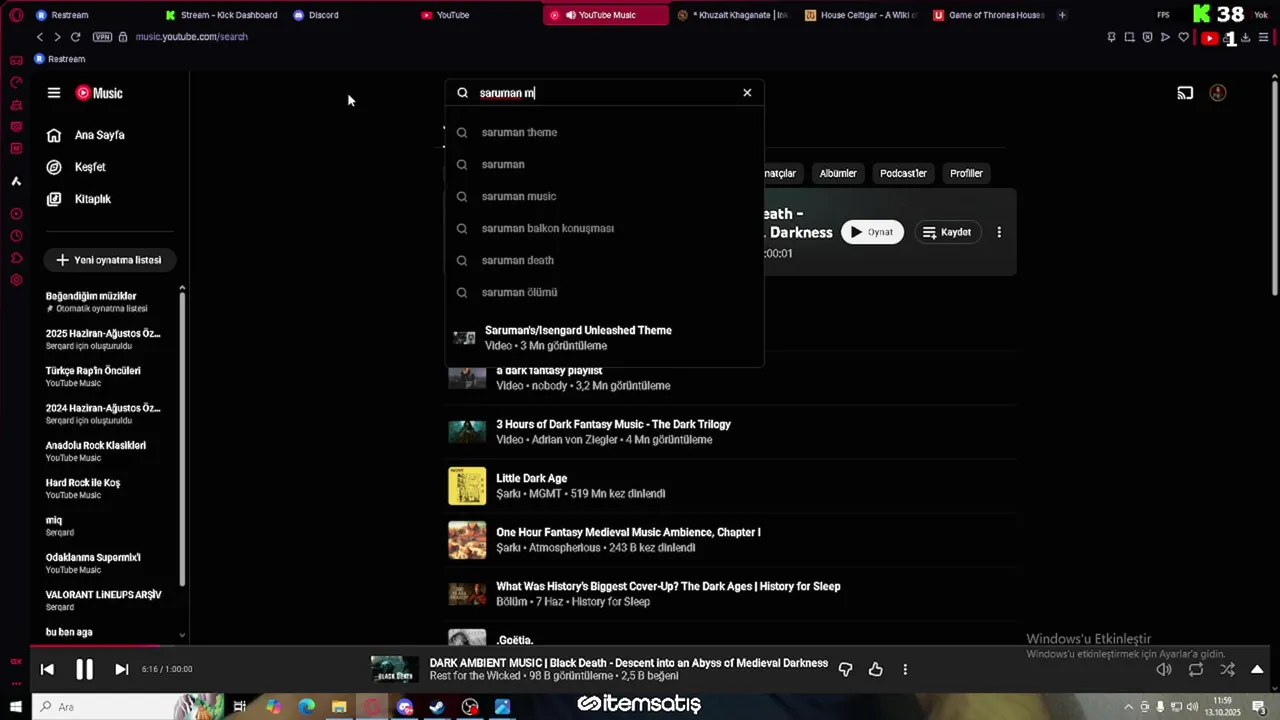Open the hamburger guide menu
This screenshot has width=1280, height=720.
pos(54,93)
